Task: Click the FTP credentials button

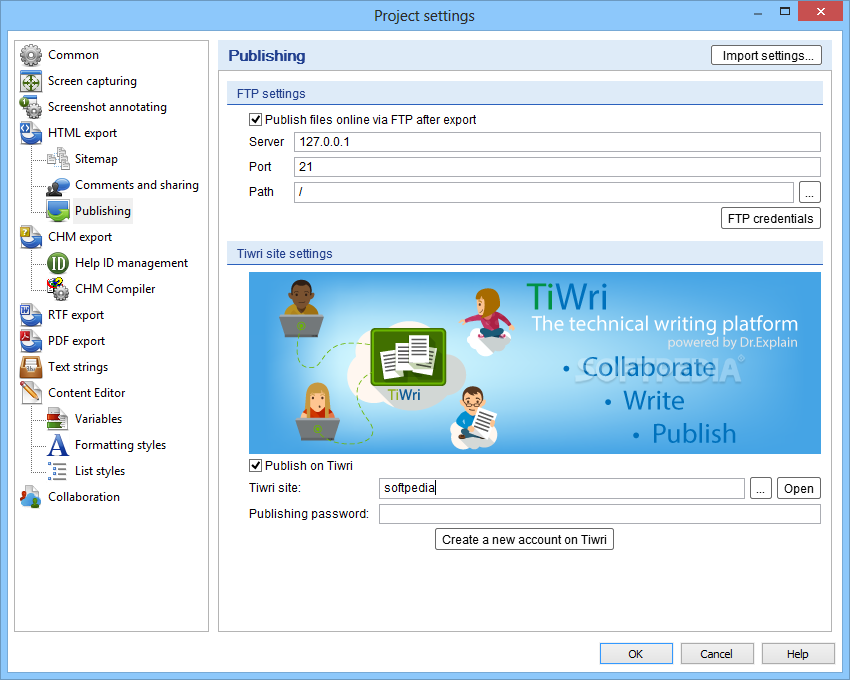Action: (770, 219)
